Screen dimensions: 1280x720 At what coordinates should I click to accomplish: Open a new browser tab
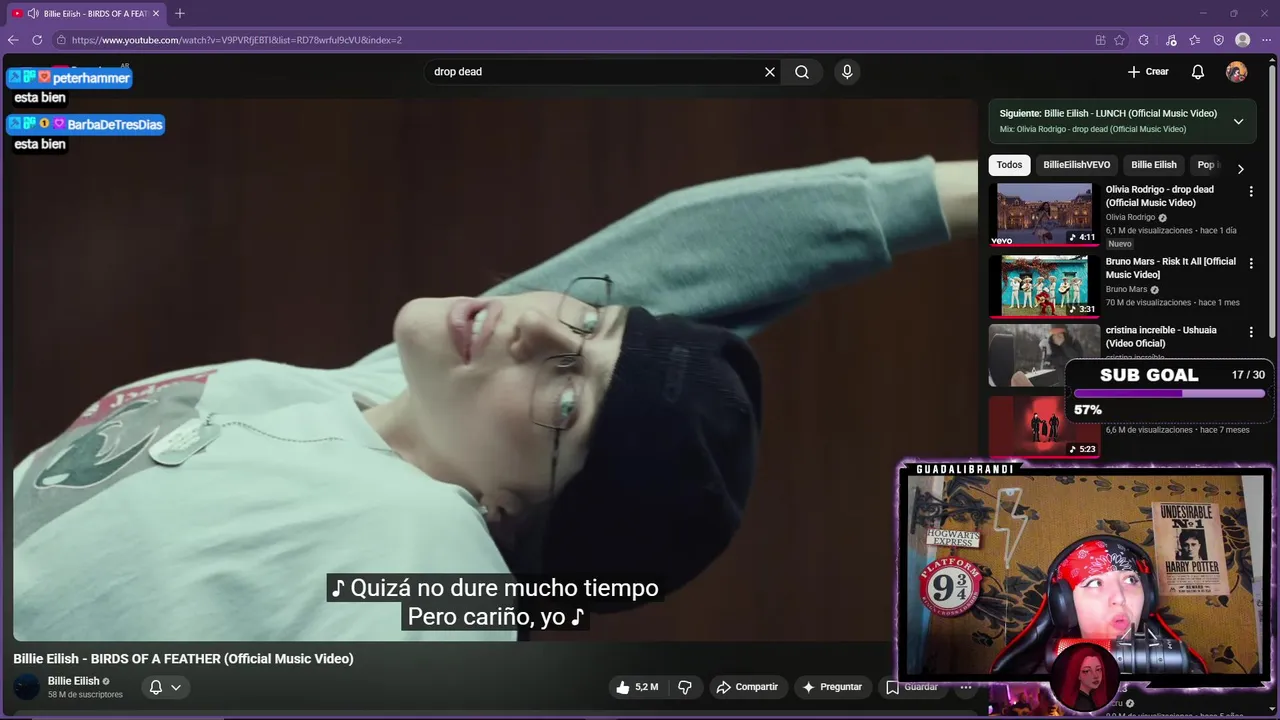click(x=180, y=13)
